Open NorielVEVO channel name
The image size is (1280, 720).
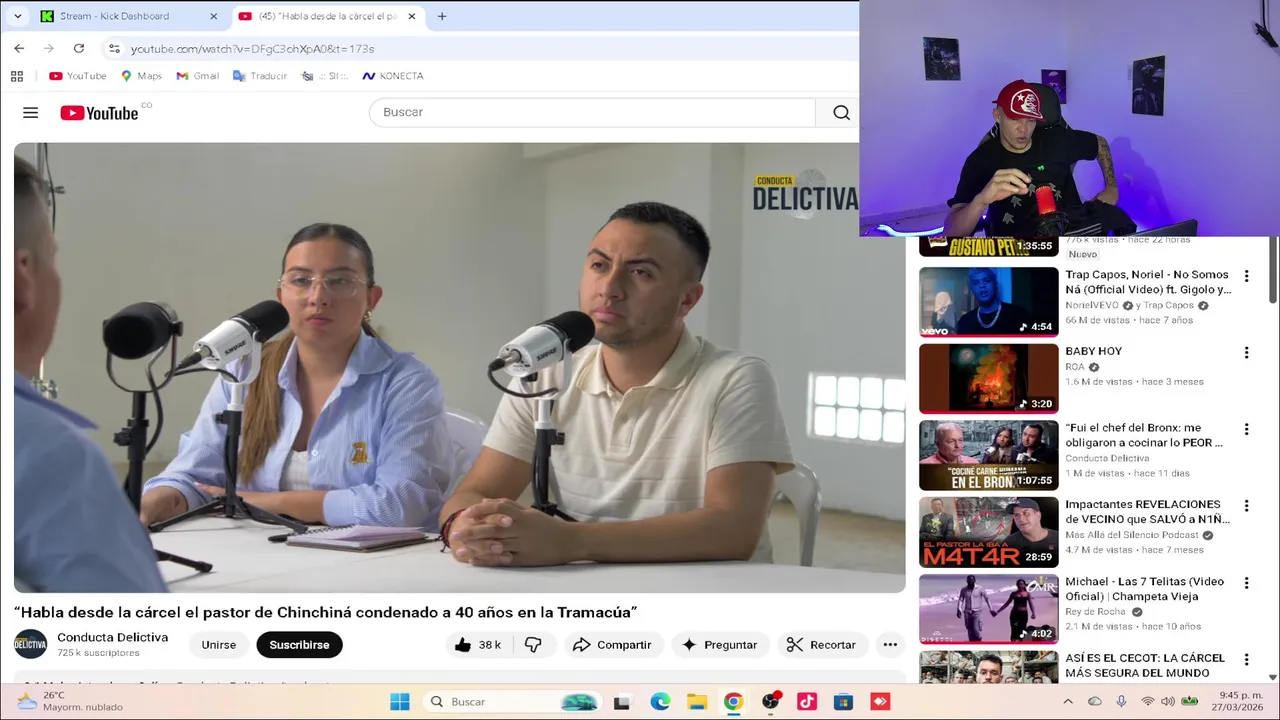pyautogui.click(x=1093, y=306)
